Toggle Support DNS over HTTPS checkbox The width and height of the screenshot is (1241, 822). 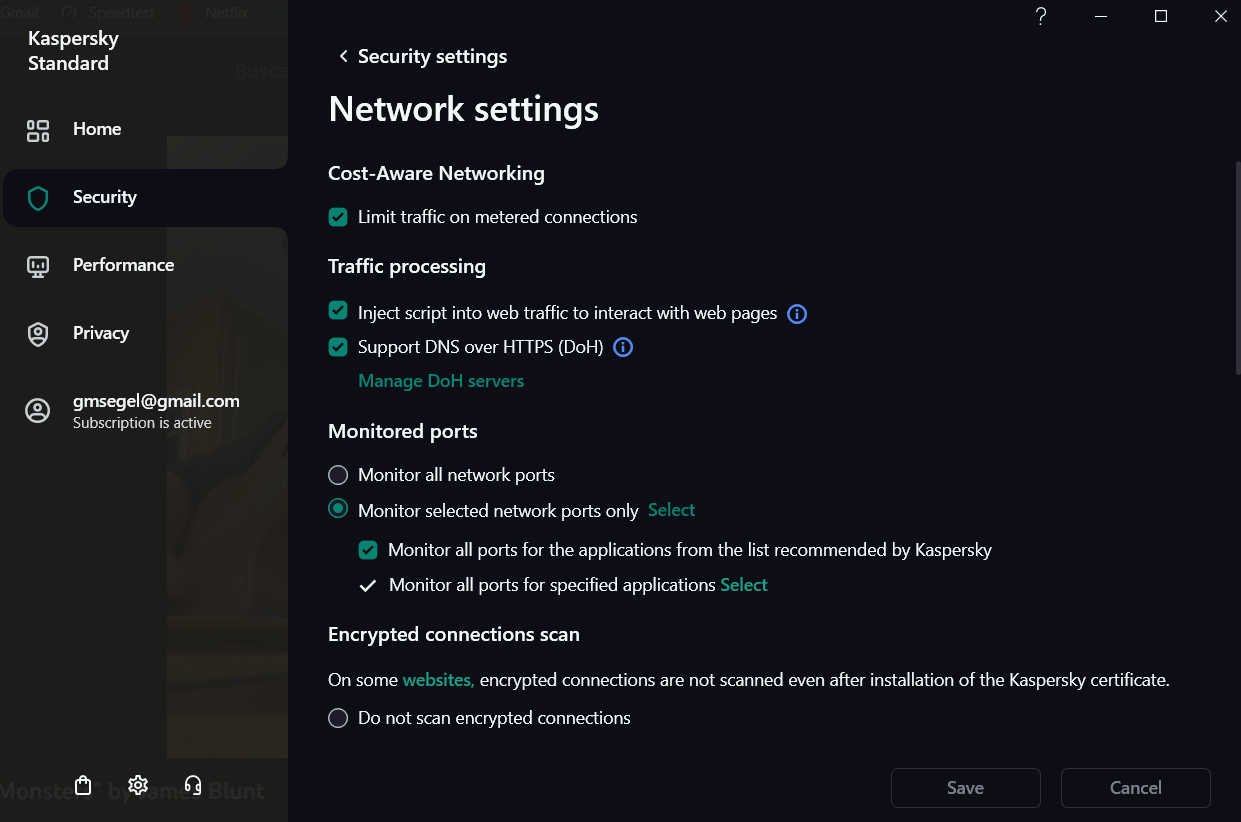(338, 348)
